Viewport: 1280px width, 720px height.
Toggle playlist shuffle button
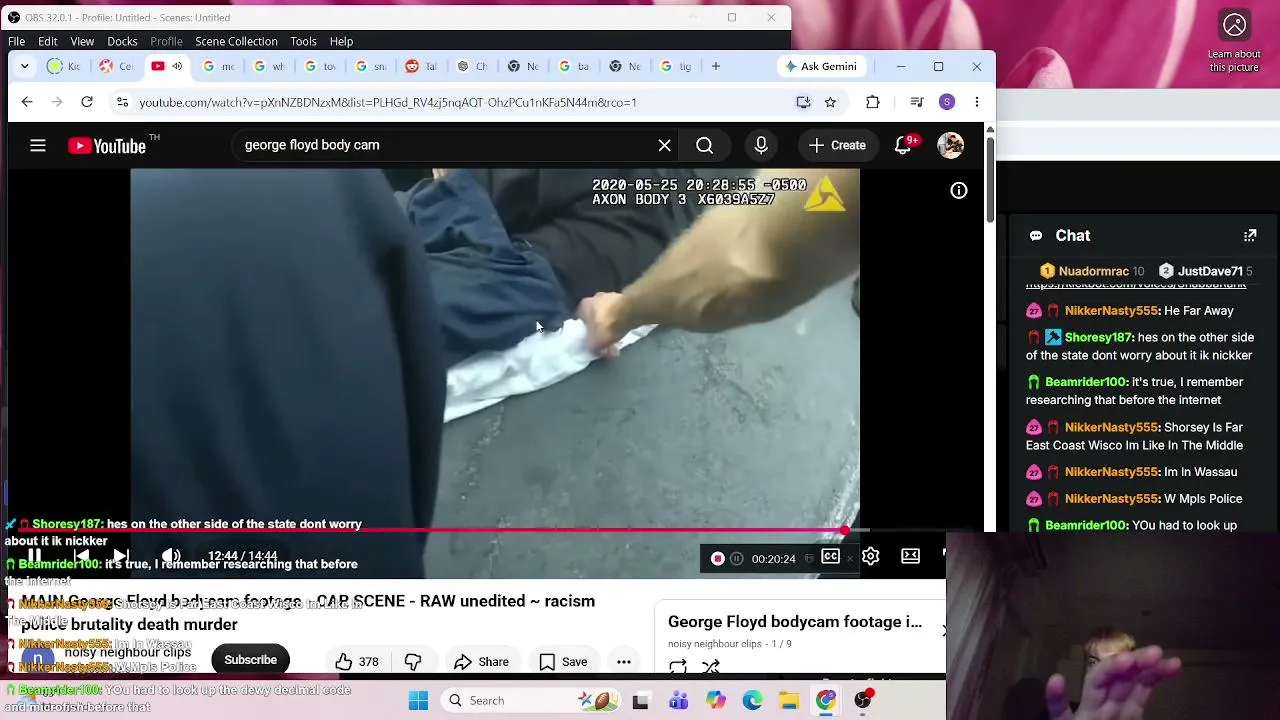coord(711,666)
